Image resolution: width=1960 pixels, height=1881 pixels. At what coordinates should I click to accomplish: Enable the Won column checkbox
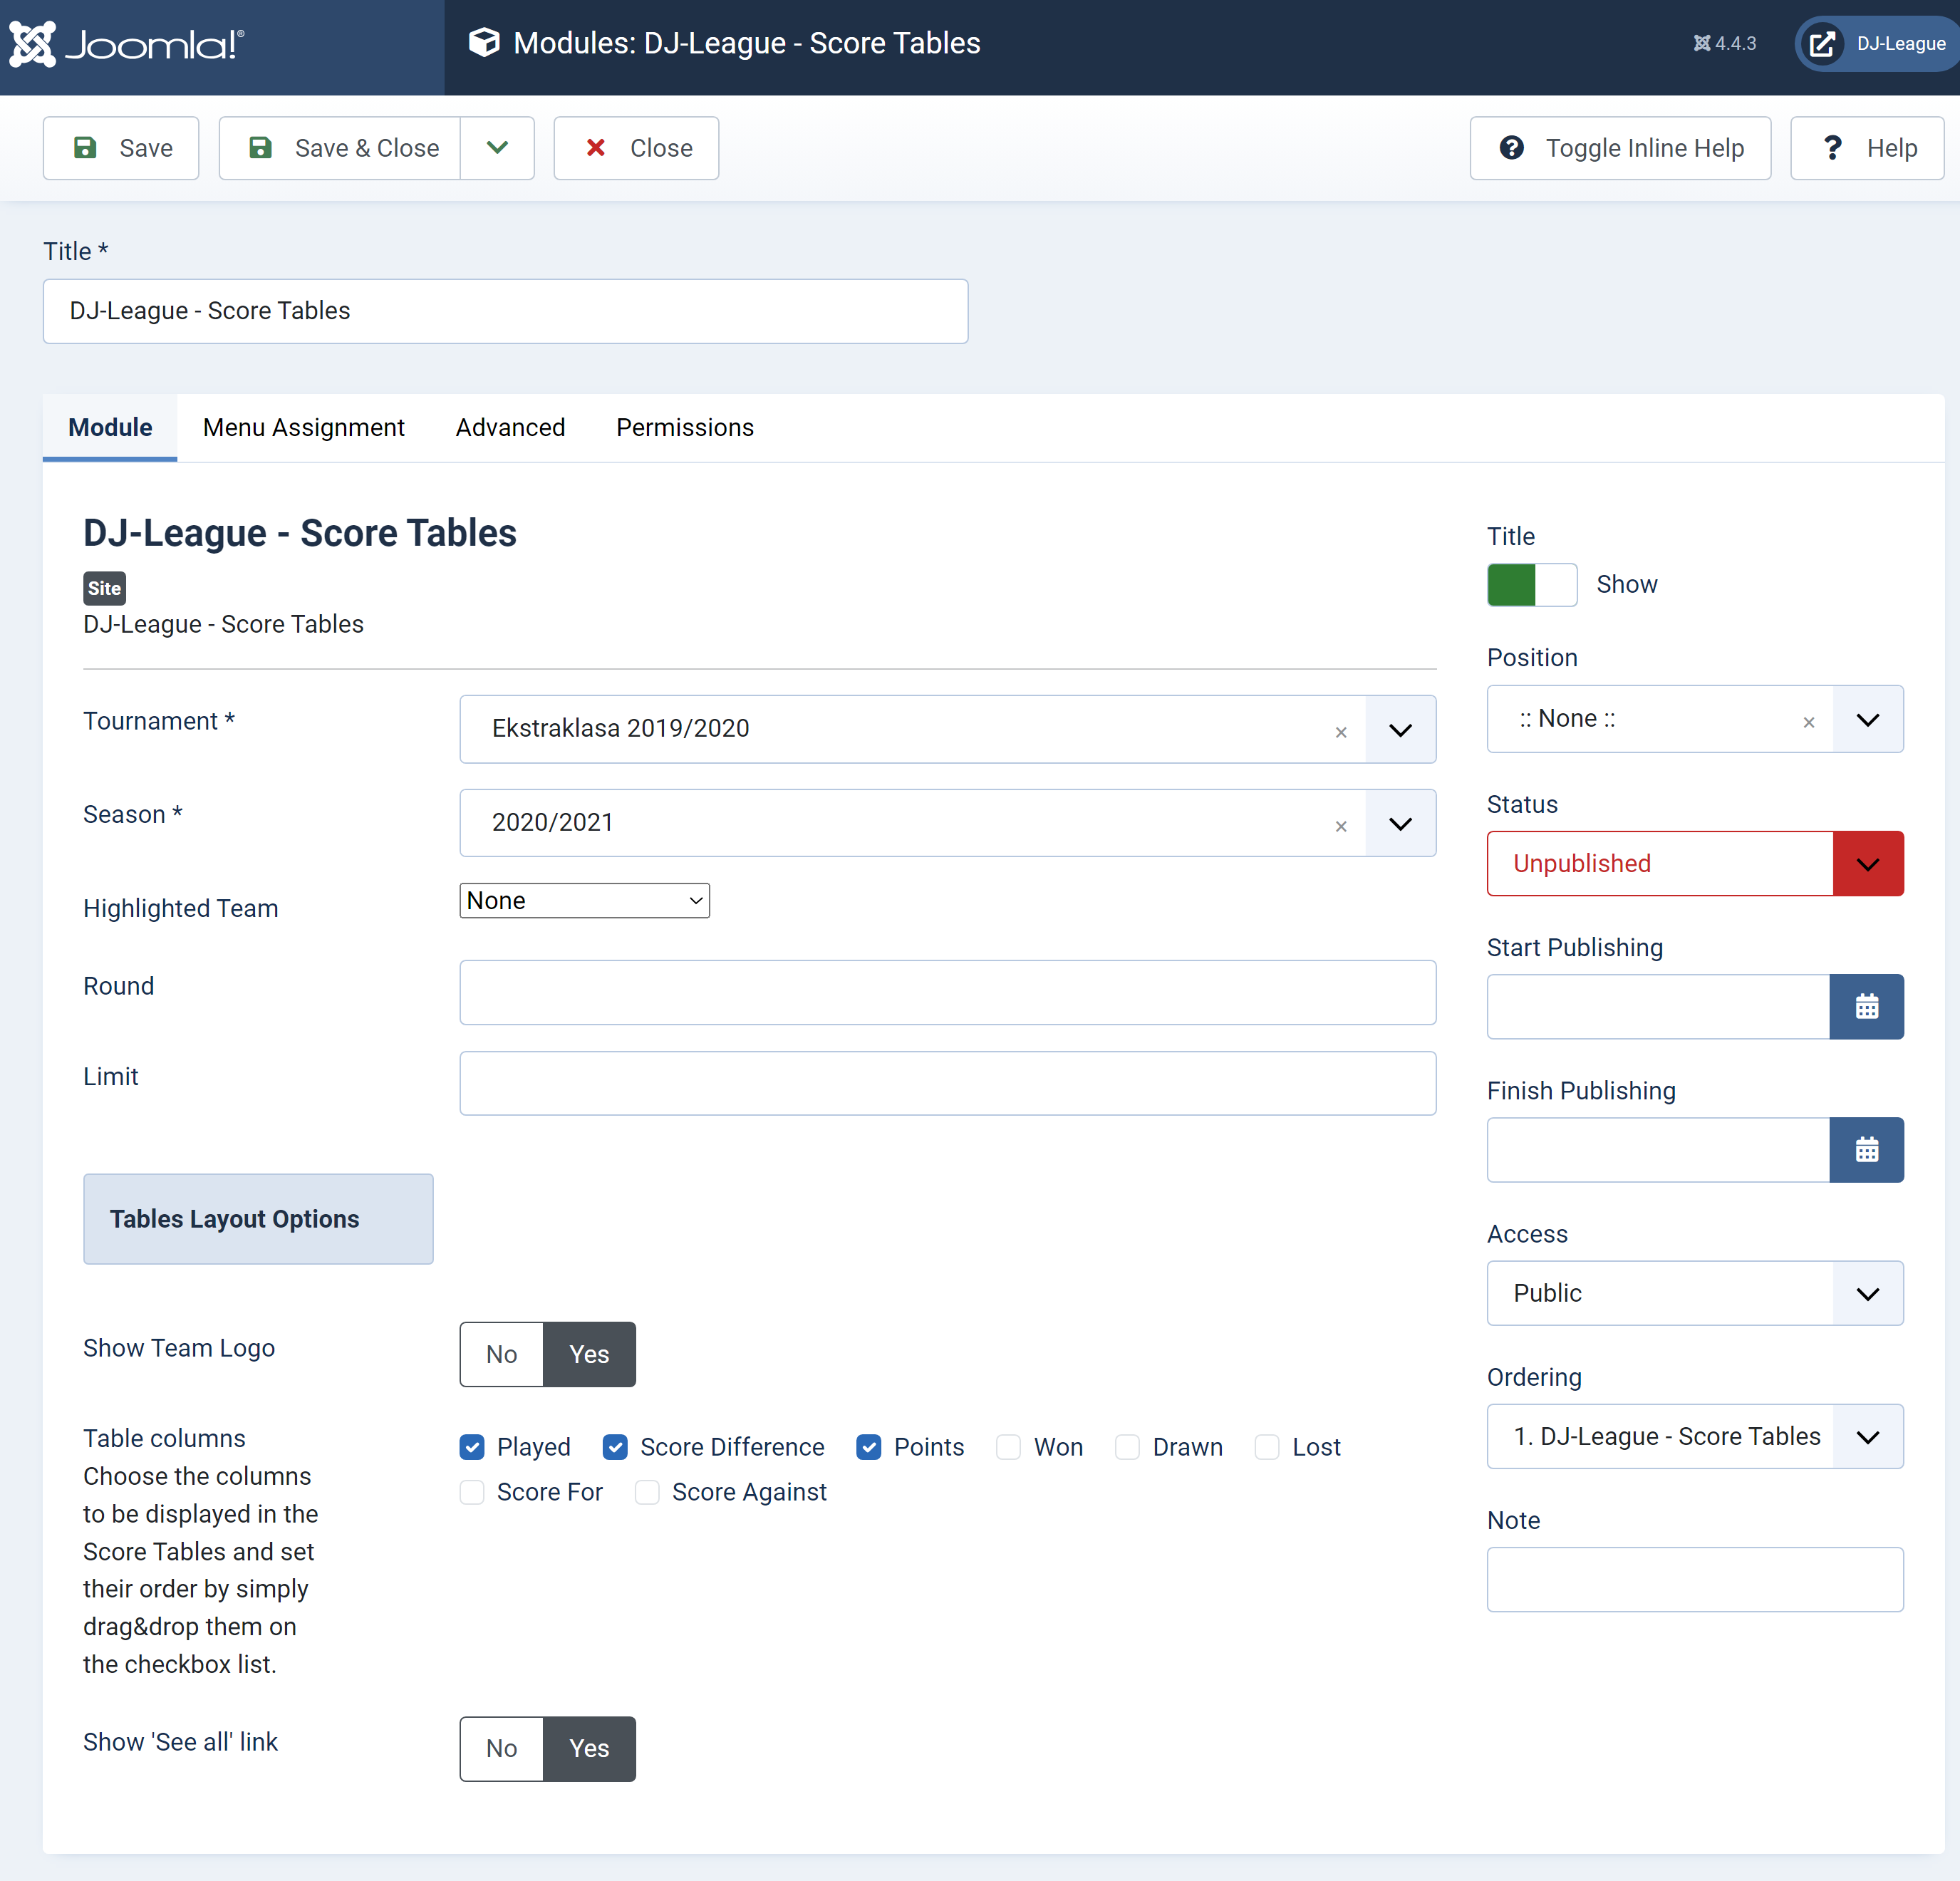pyautogui.click(x=1008, y=1447)
